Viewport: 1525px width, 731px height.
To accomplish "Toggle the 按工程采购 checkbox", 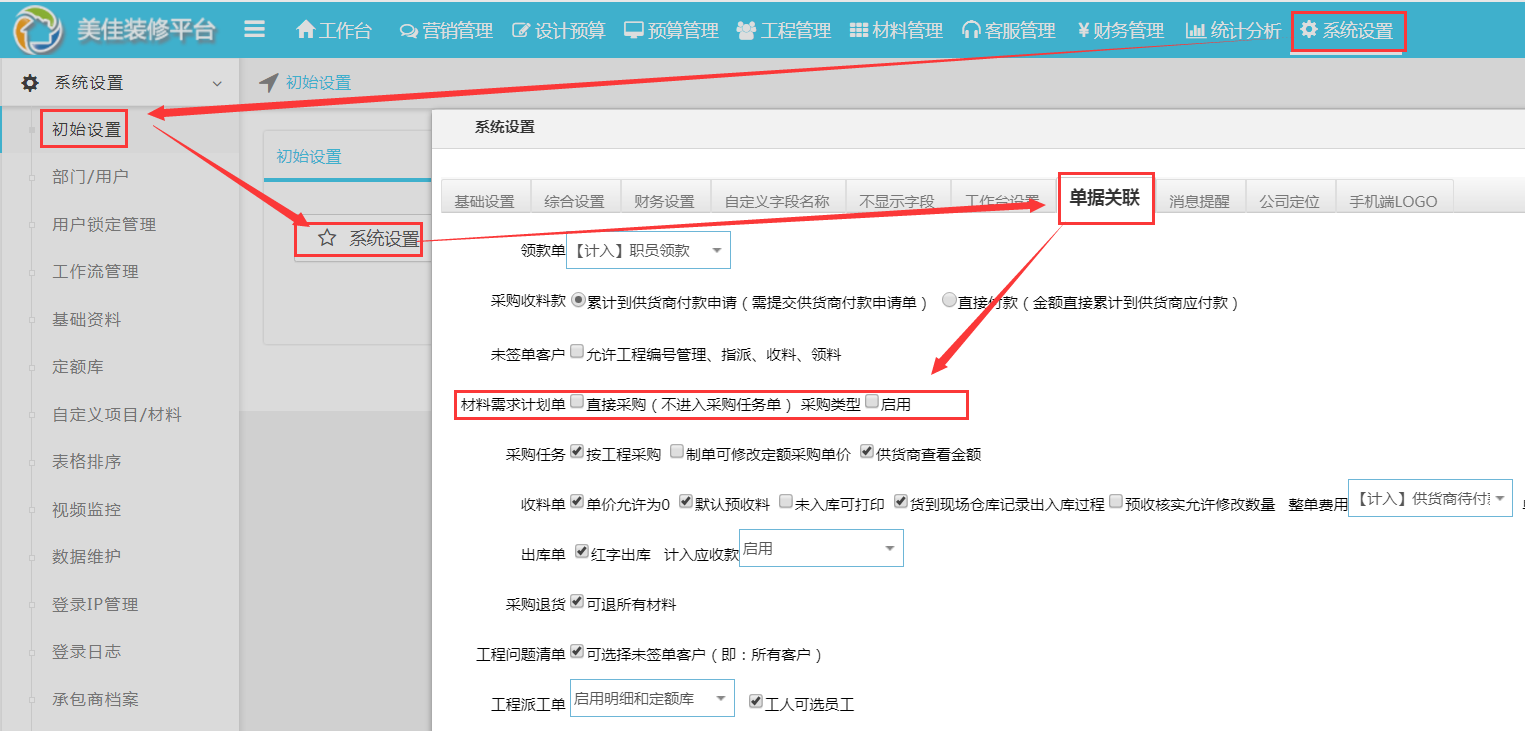I will click(x=577, y=451).
